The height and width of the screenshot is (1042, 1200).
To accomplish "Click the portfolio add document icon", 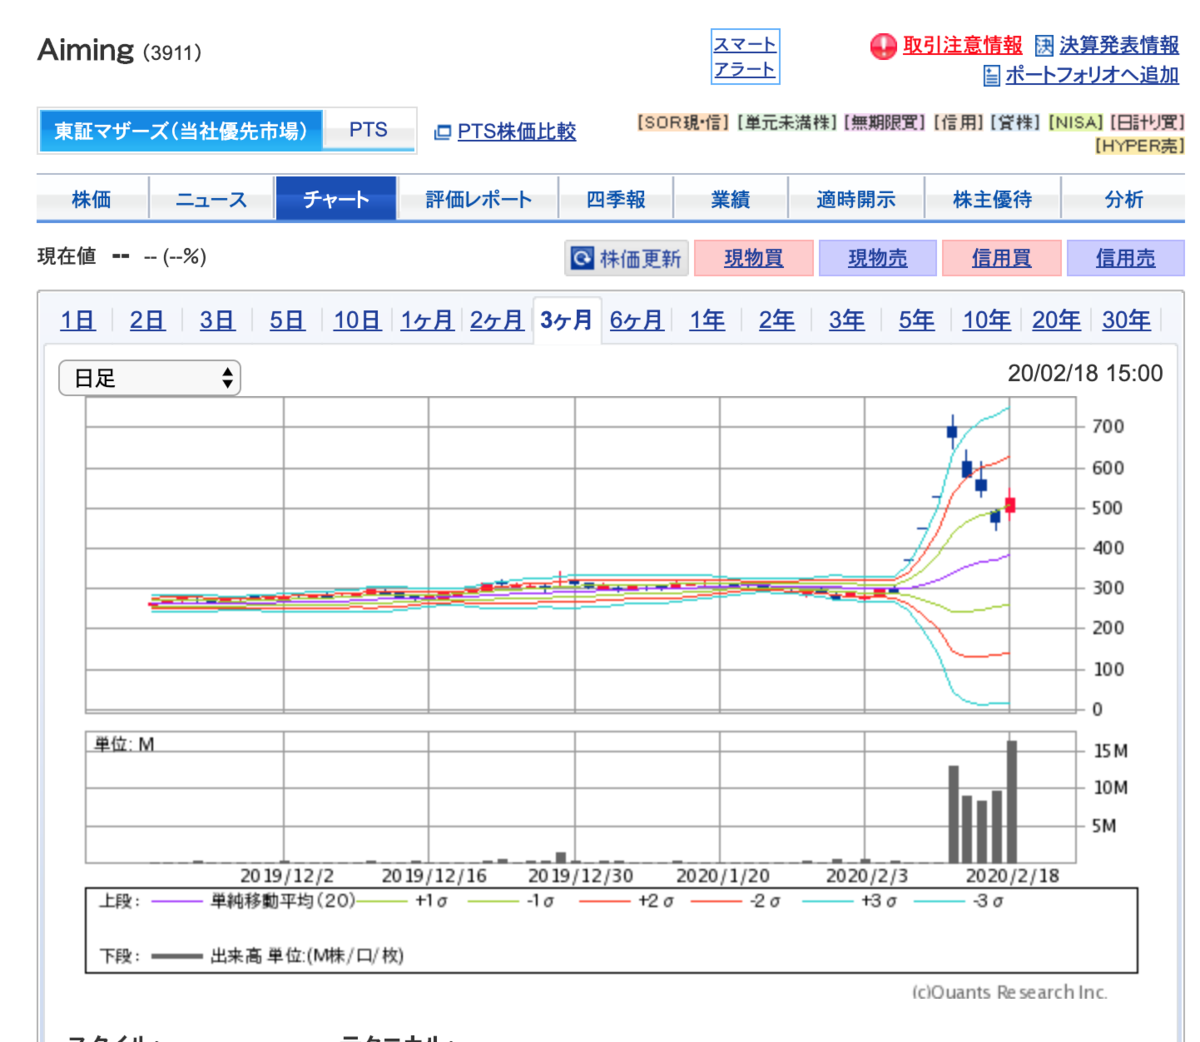I will pos(992,75).
